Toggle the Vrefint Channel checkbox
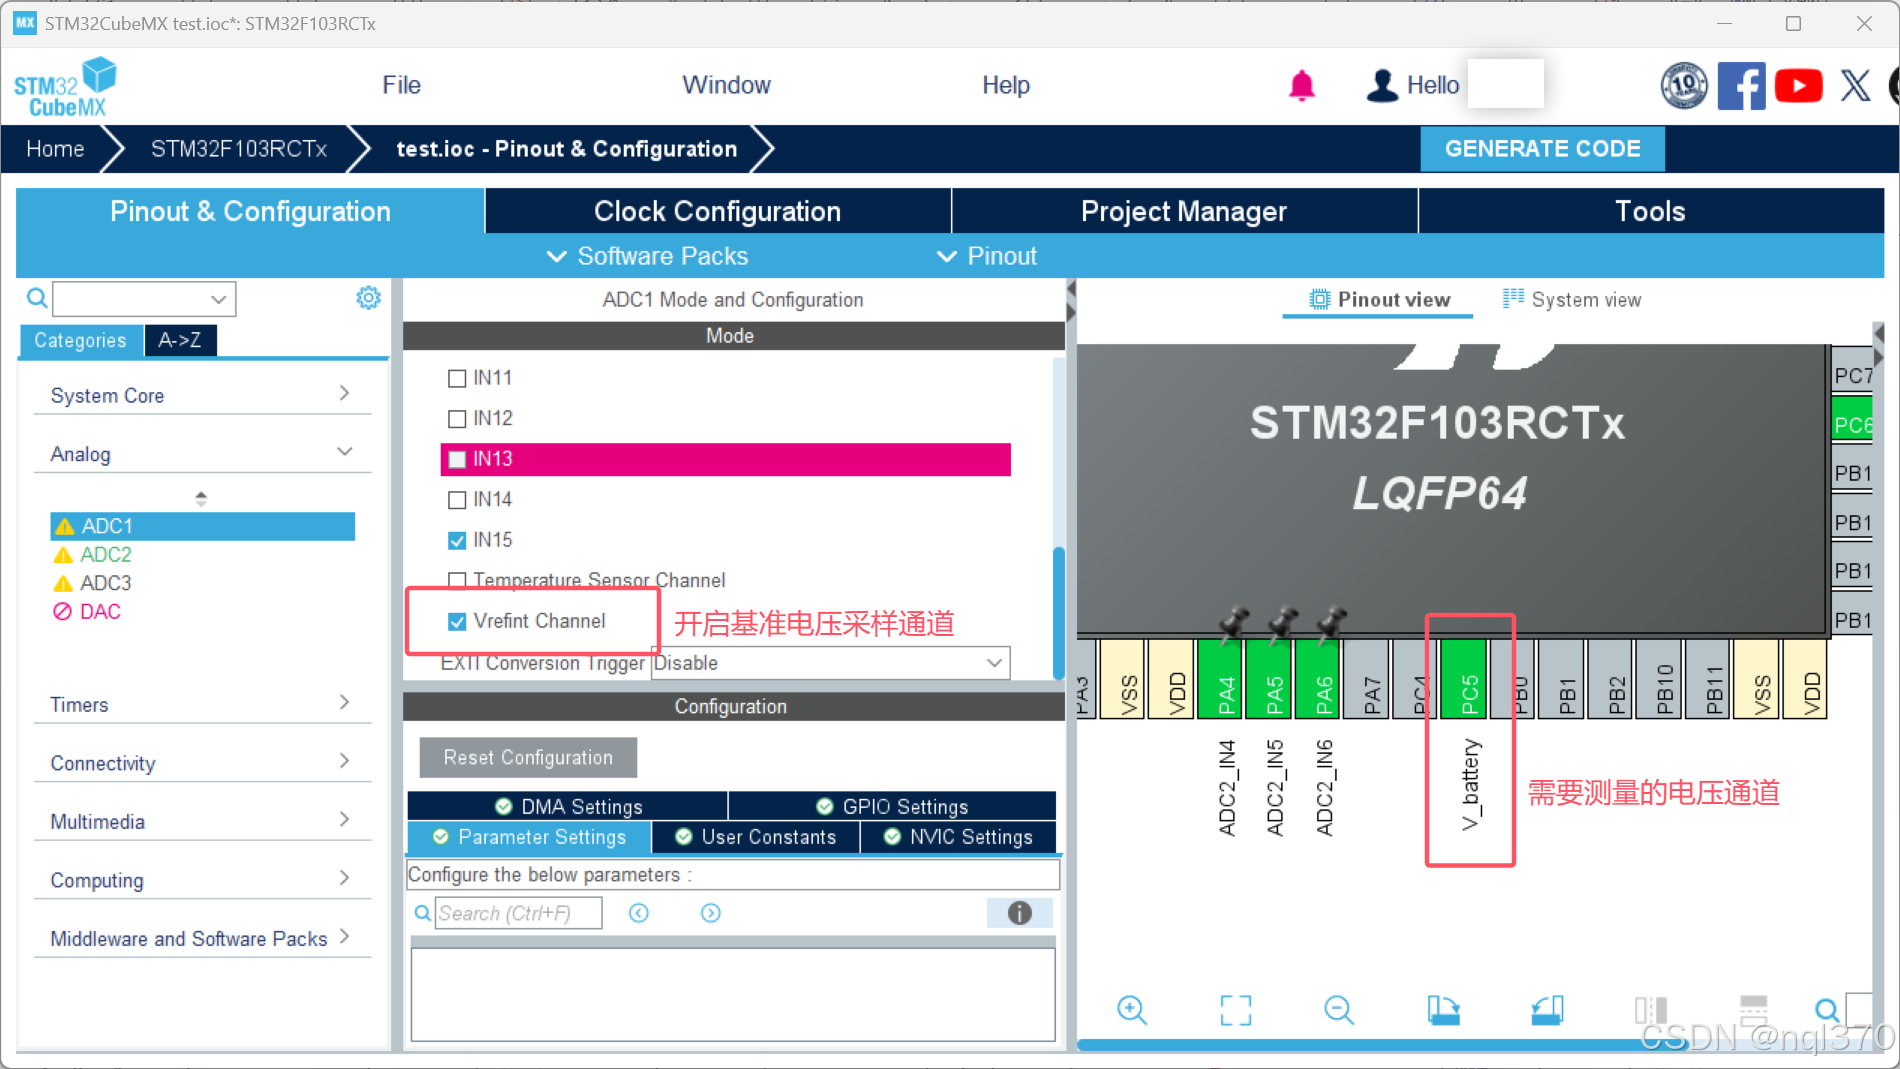1900x1069 pixels. [x=457, y=621]
